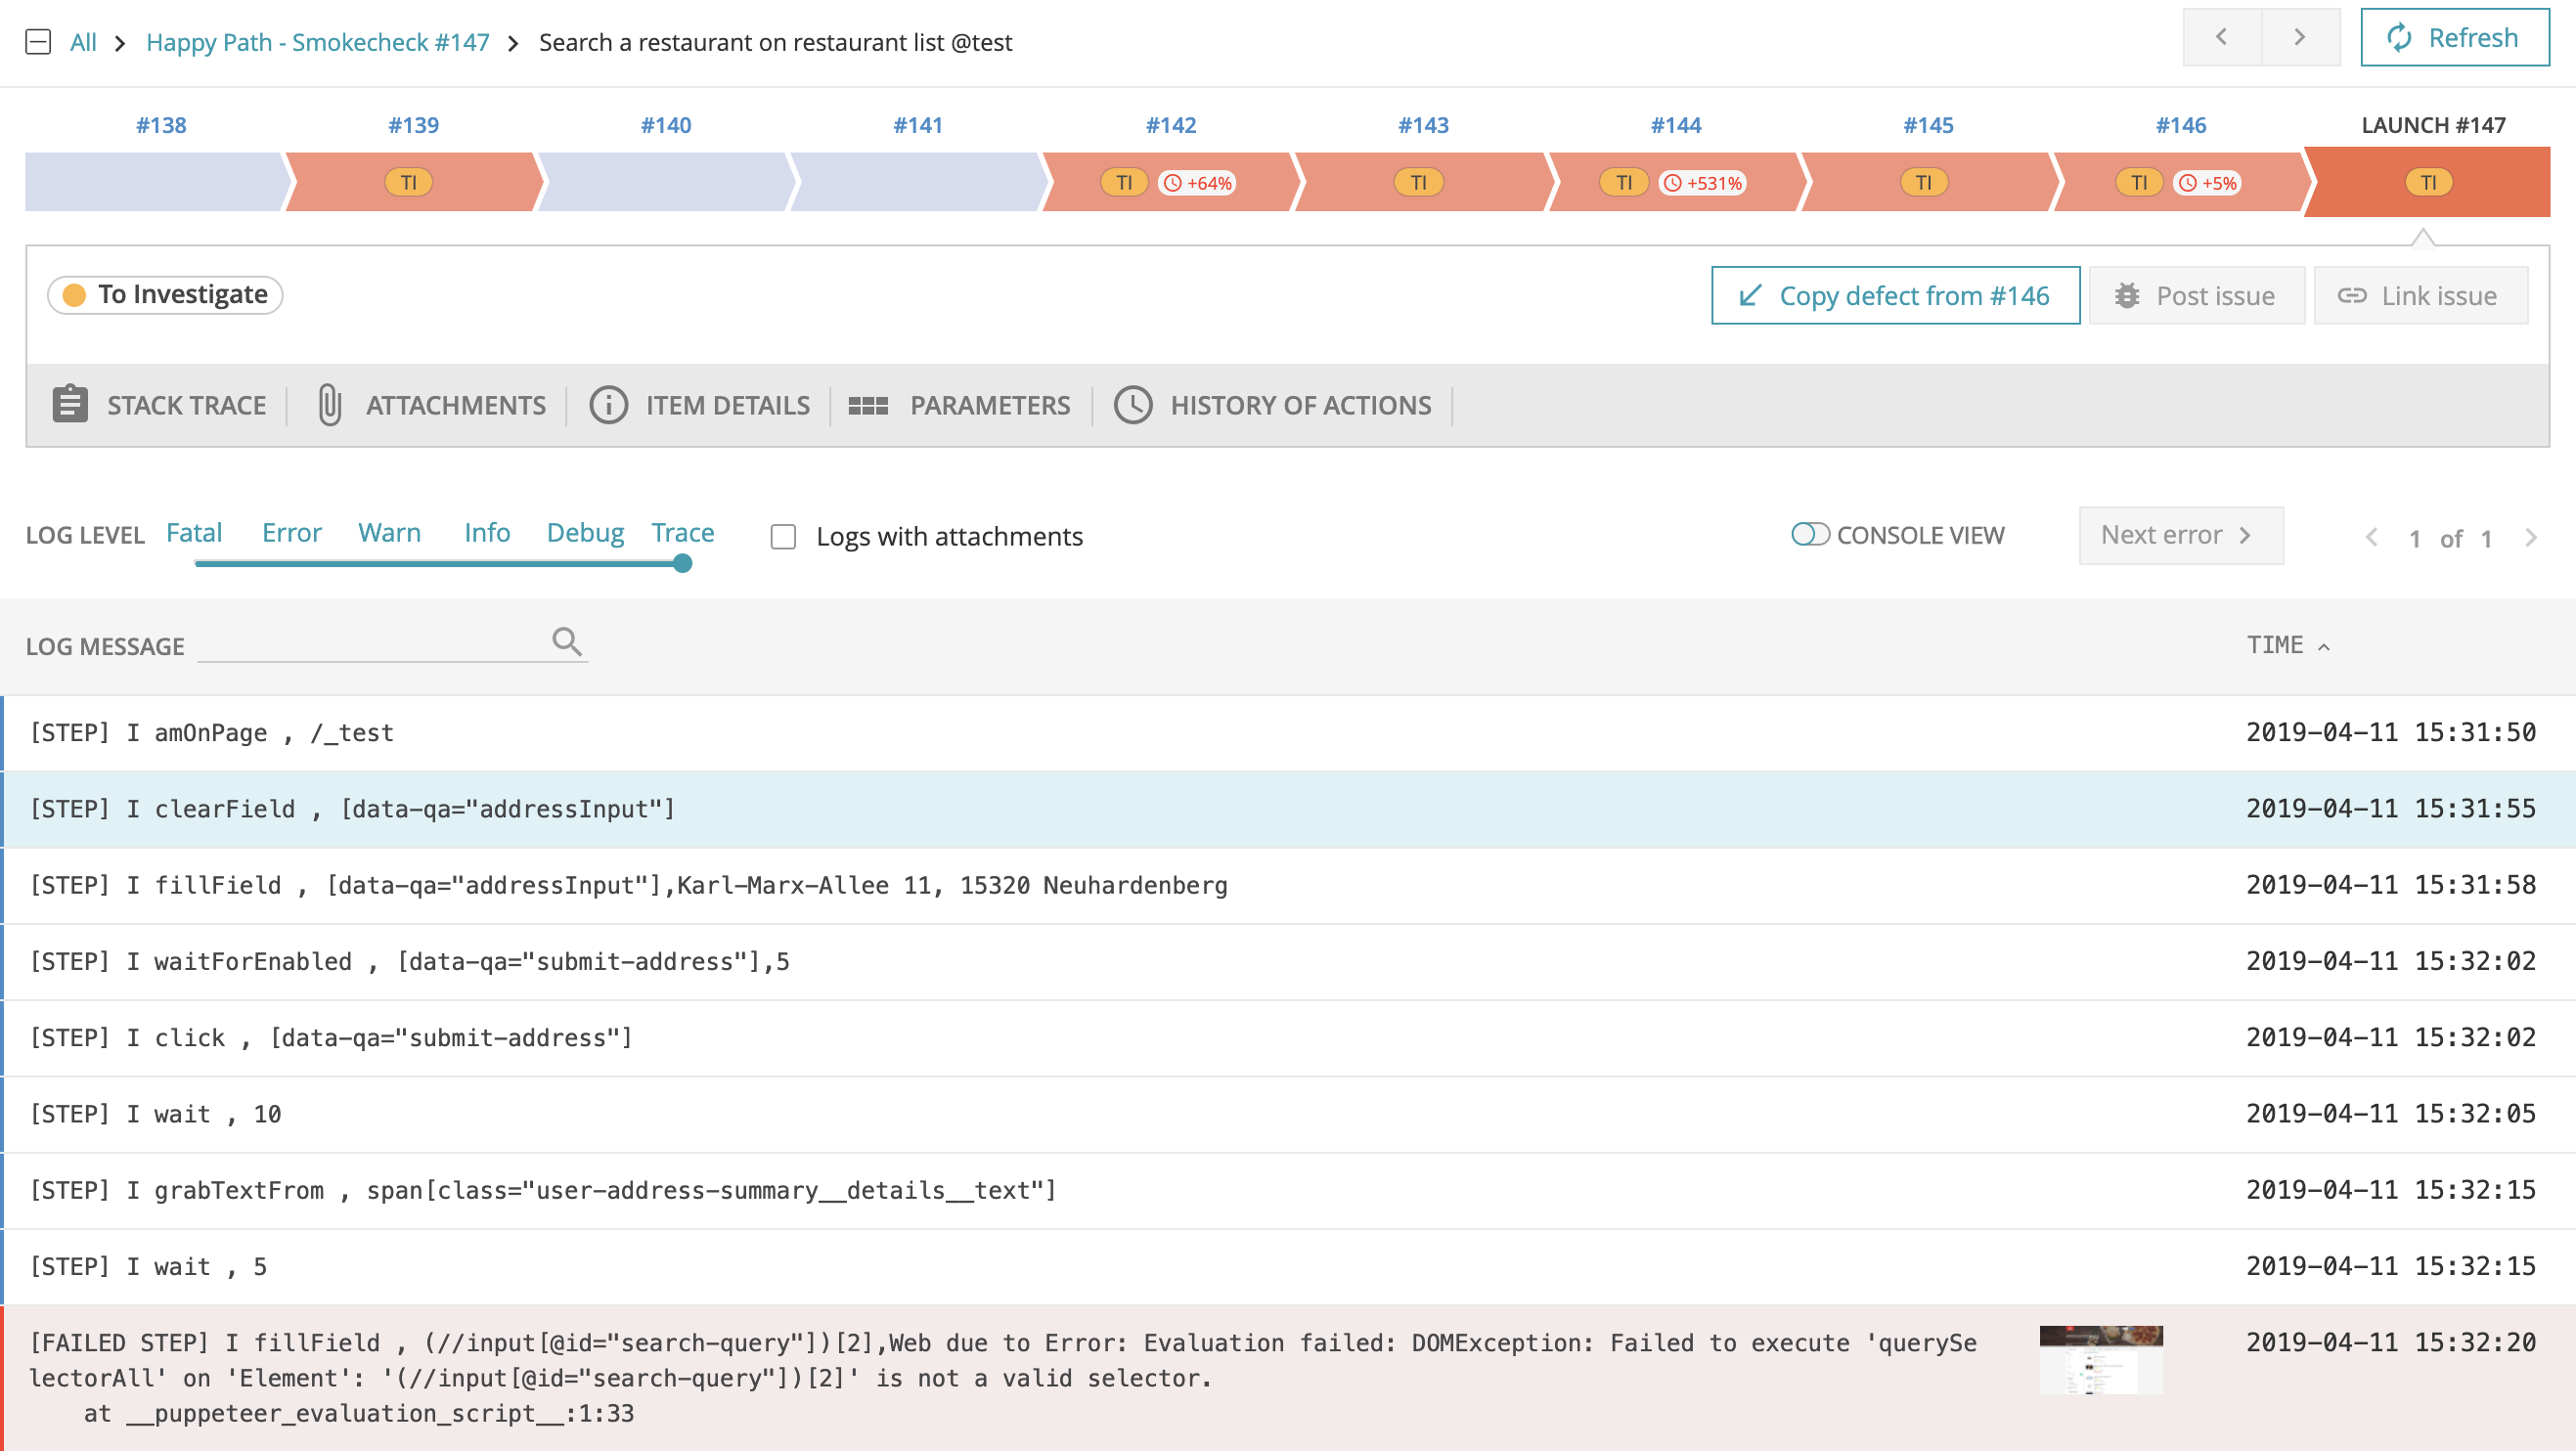
Task: Open the failed step screenshot thumbnail
Action: [x=2100, y=1358]
